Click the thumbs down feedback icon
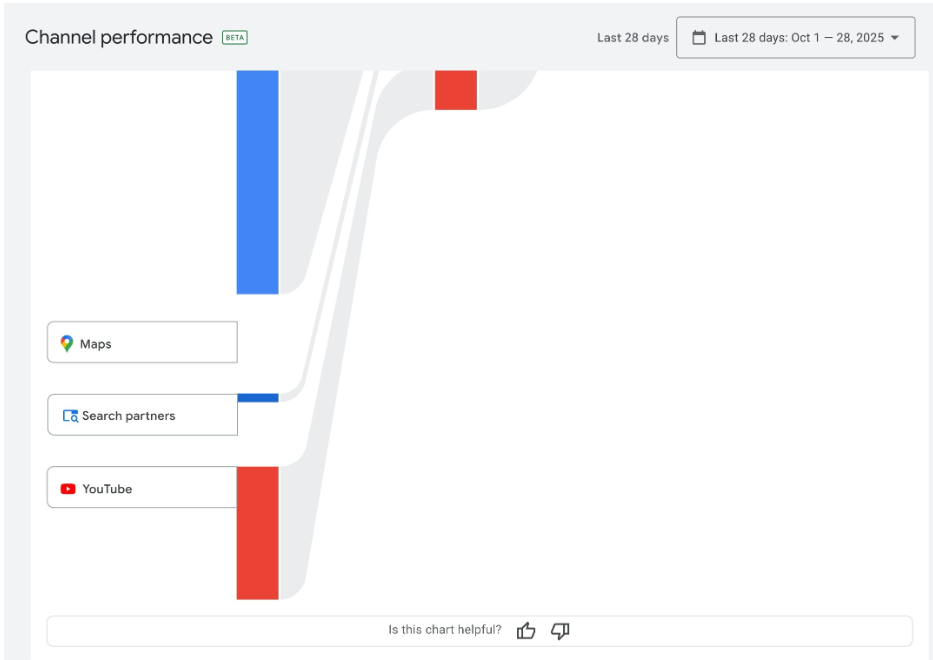The image size is (933, 660). pos(560,631)
